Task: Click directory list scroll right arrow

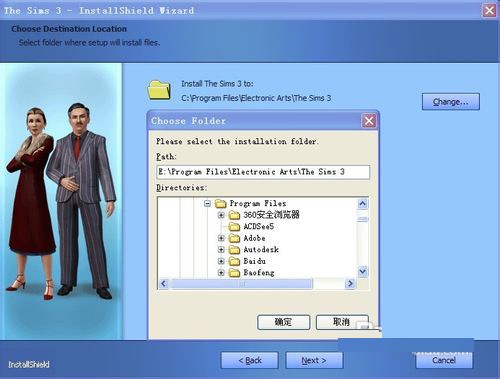Action: (350, 283)
